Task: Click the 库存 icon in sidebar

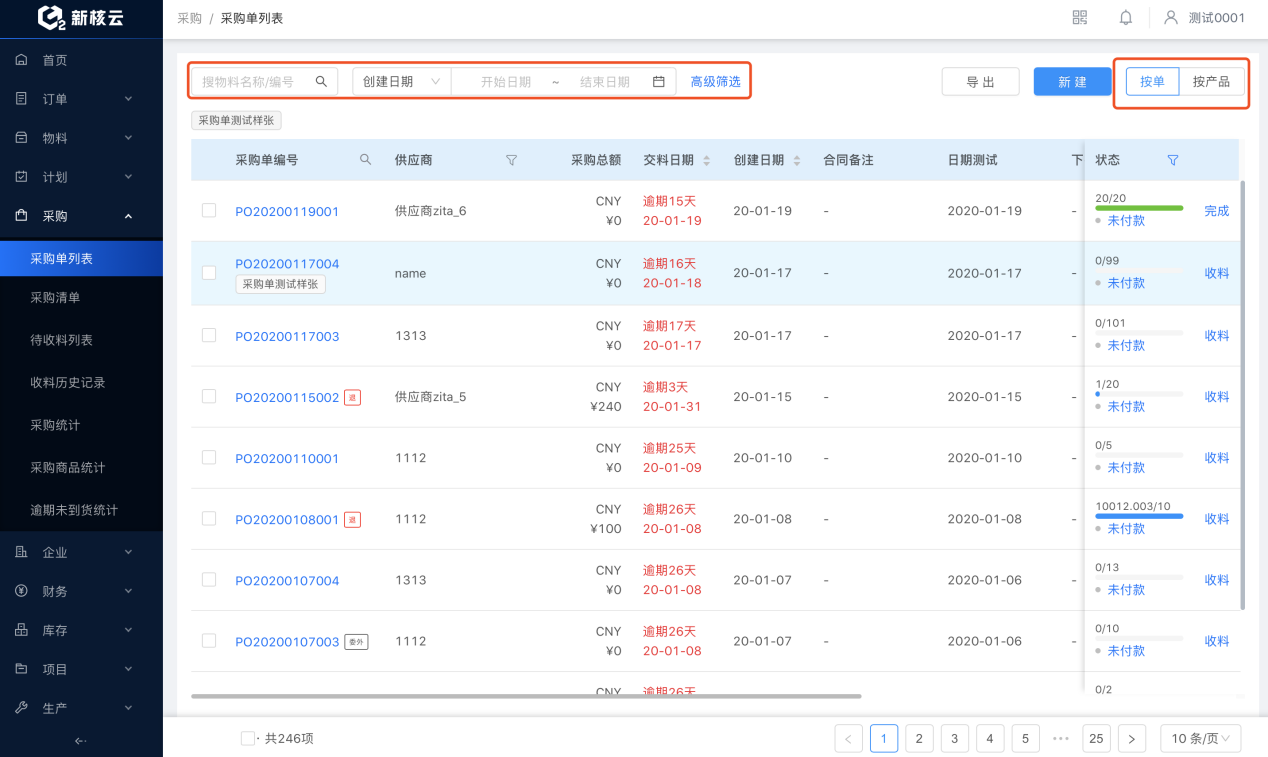Action: (x=22, y=630)
